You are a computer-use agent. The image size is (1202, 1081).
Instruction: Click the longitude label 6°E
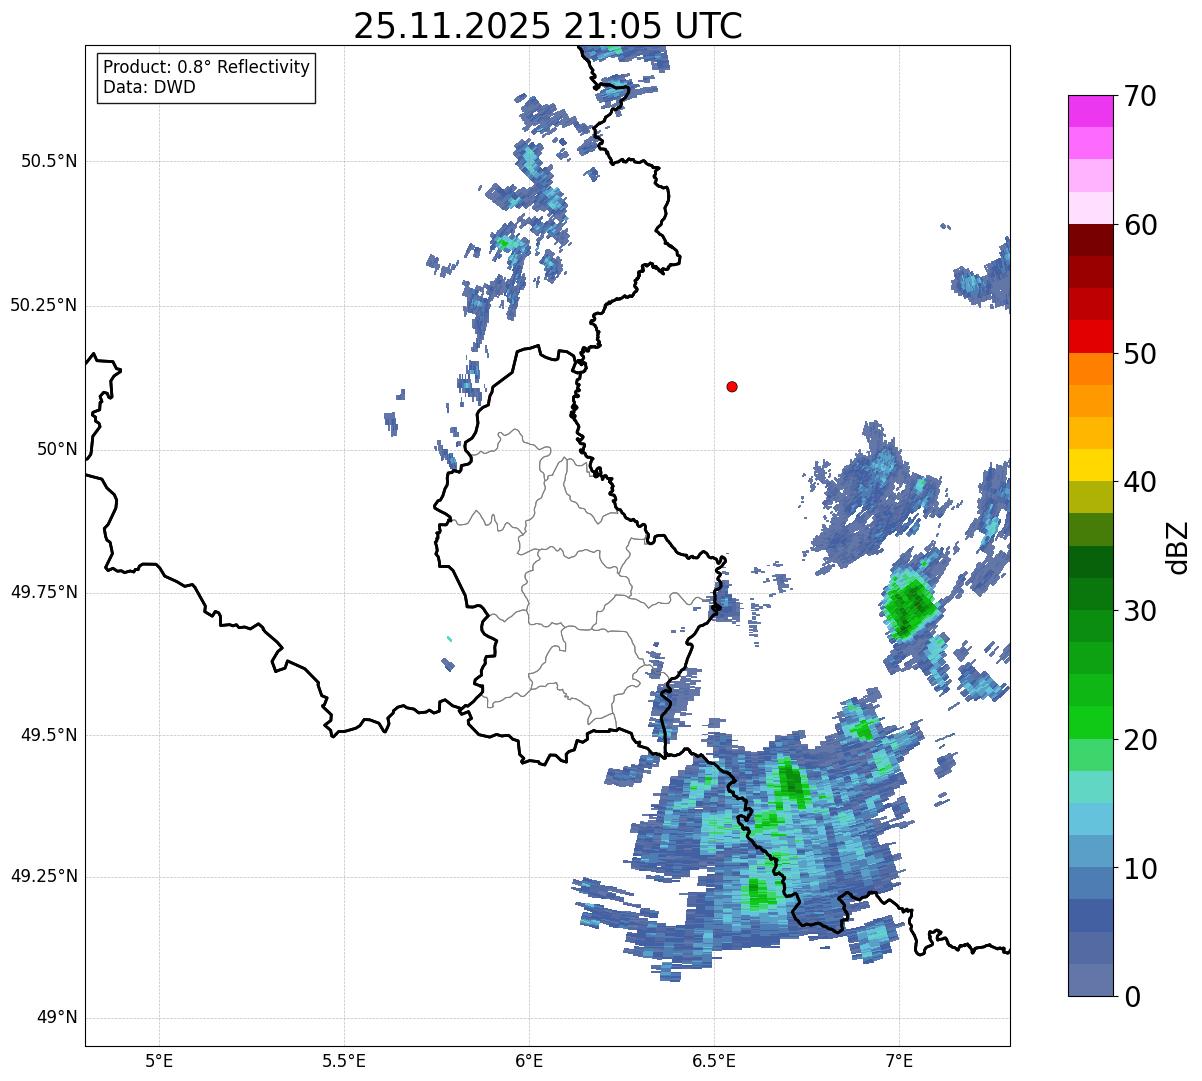529,1060
